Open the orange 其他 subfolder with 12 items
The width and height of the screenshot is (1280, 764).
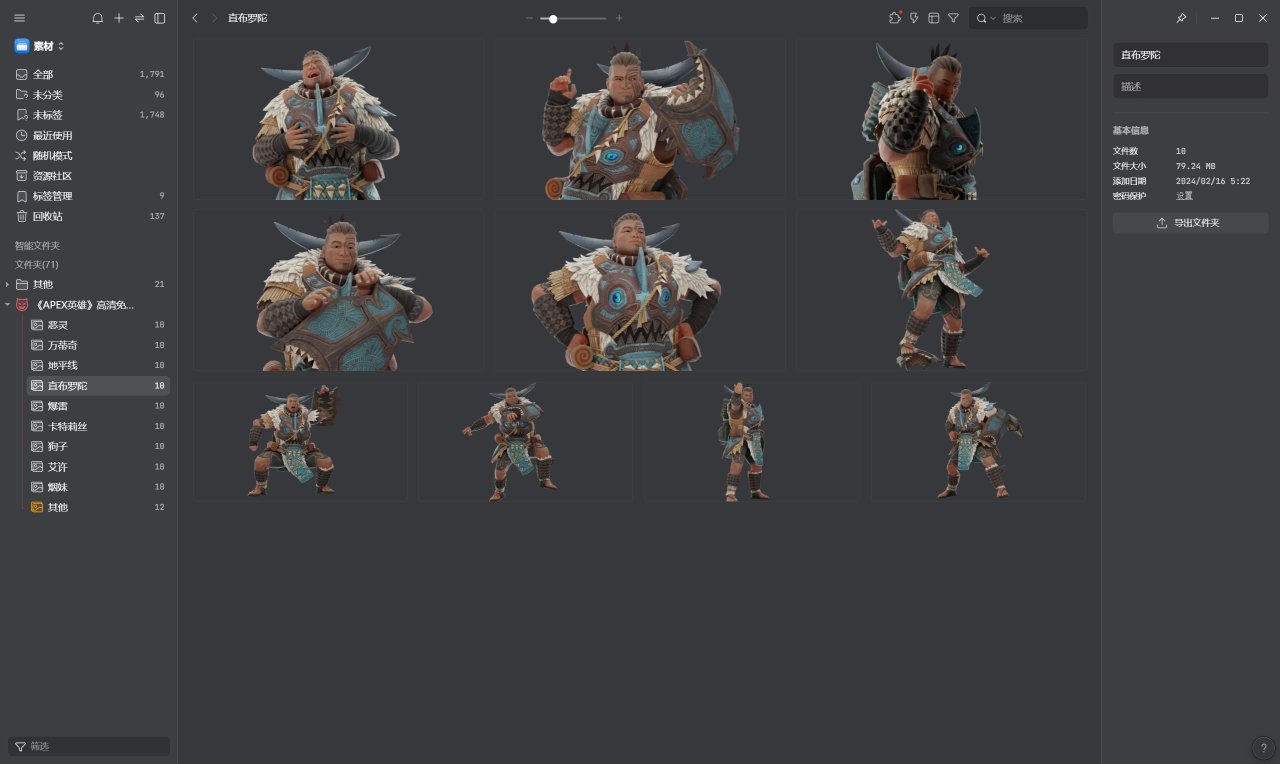97,507
